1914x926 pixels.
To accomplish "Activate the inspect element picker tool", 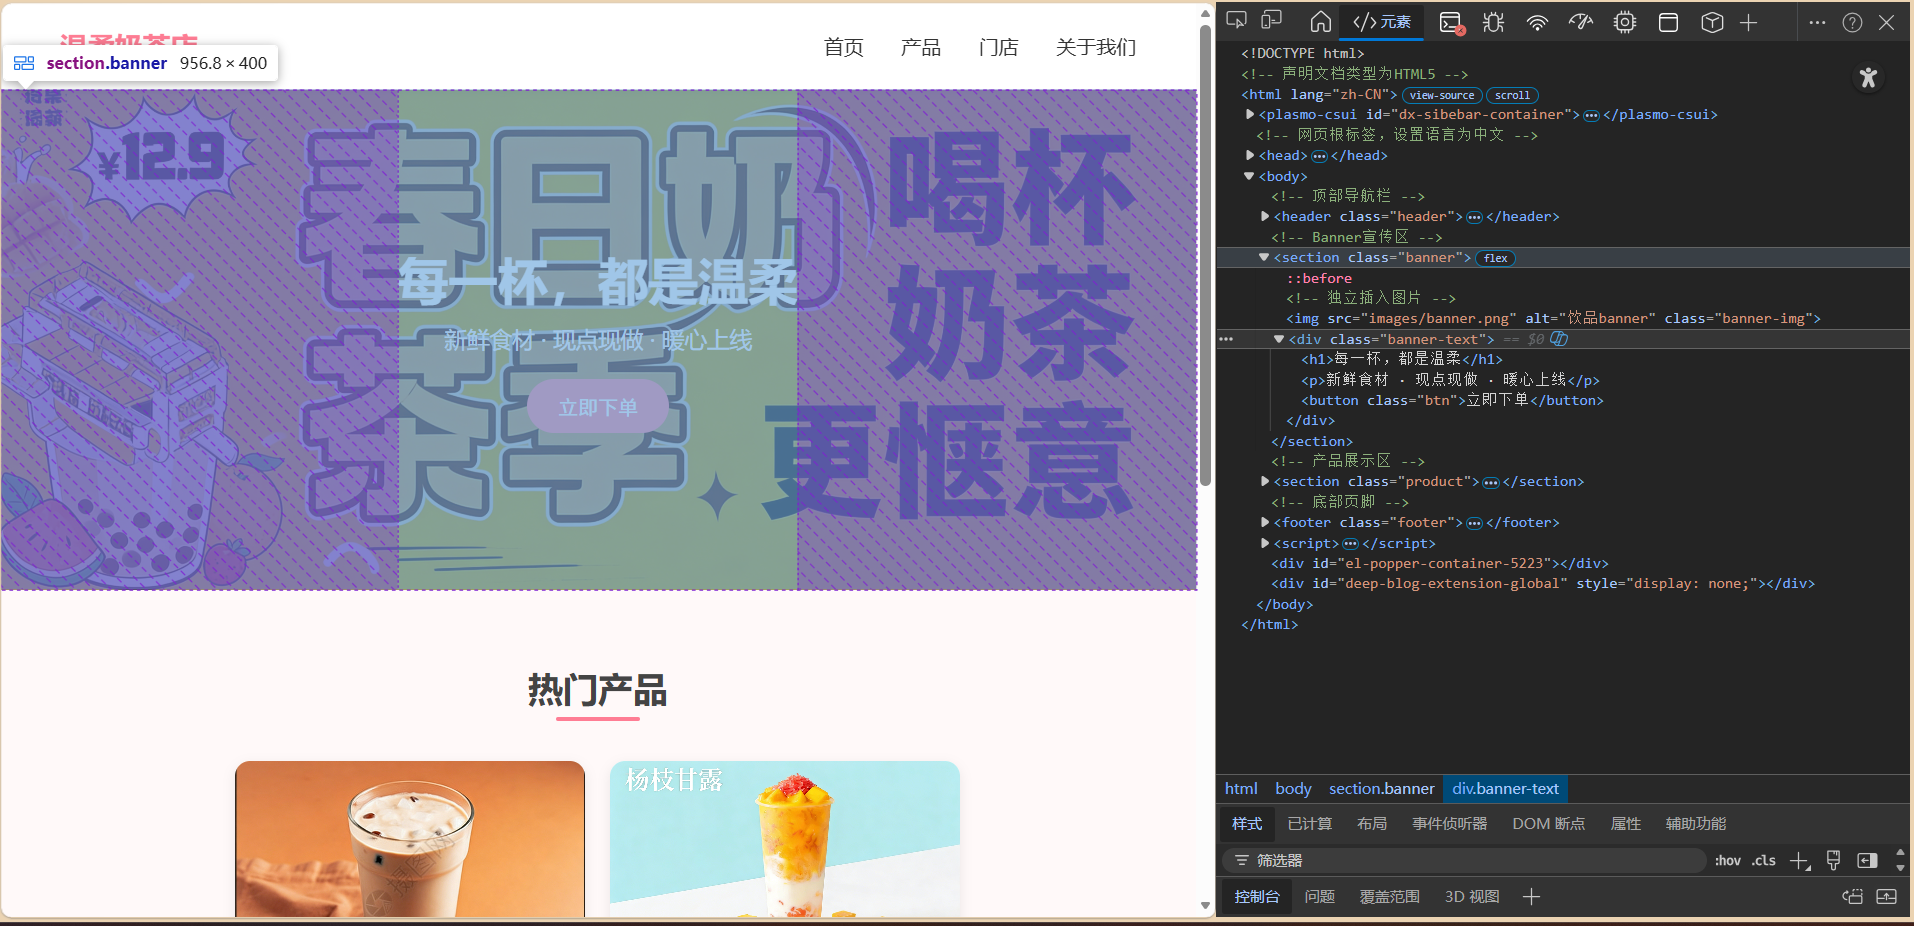I will click(x=1237, y=21).
